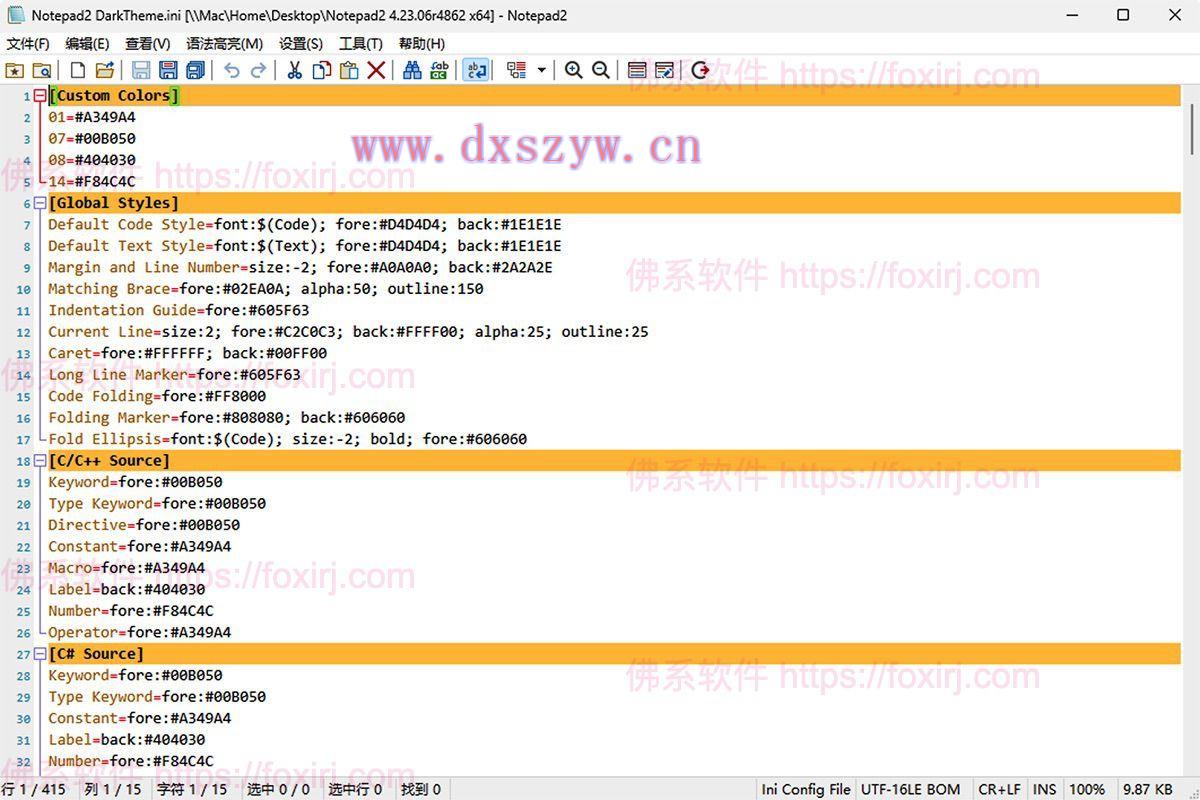Open Find with the binoculars icon

point(412,70)
